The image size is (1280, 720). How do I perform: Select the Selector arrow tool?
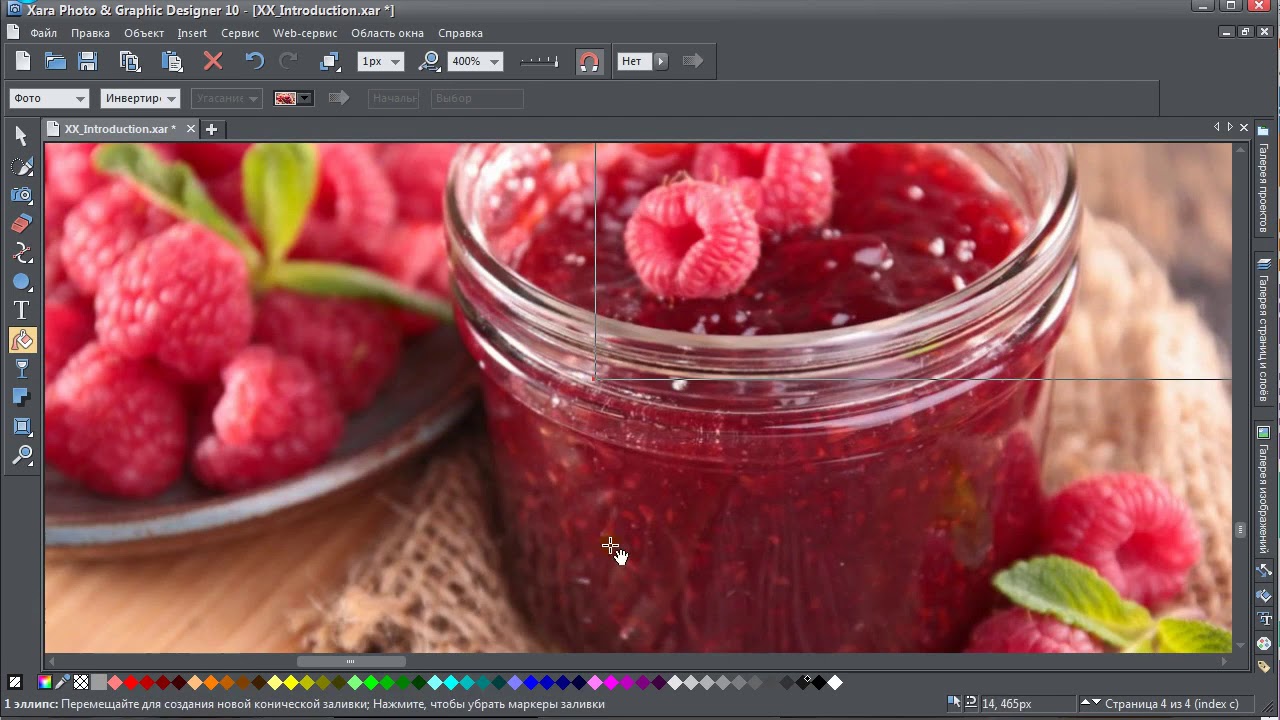[x=22, y=136]
